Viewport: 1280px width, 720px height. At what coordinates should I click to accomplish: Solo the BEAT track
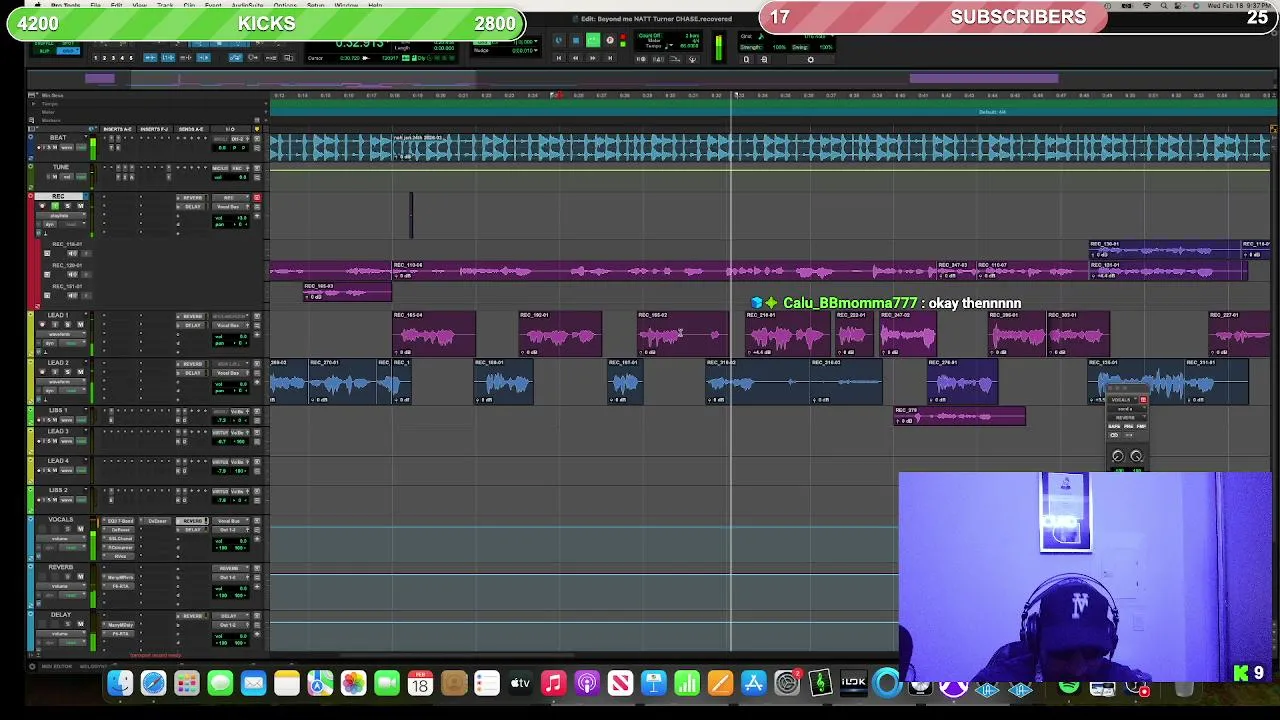click(x=49, y=147)
